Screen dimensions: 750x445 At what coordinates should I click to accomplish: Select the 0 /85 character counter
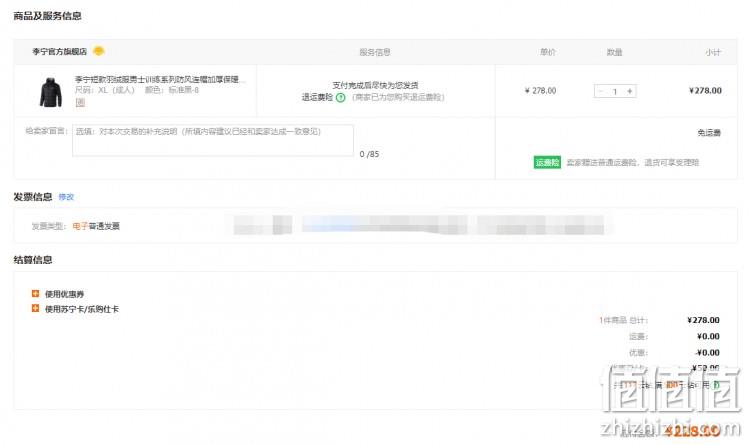pos(369,154)
